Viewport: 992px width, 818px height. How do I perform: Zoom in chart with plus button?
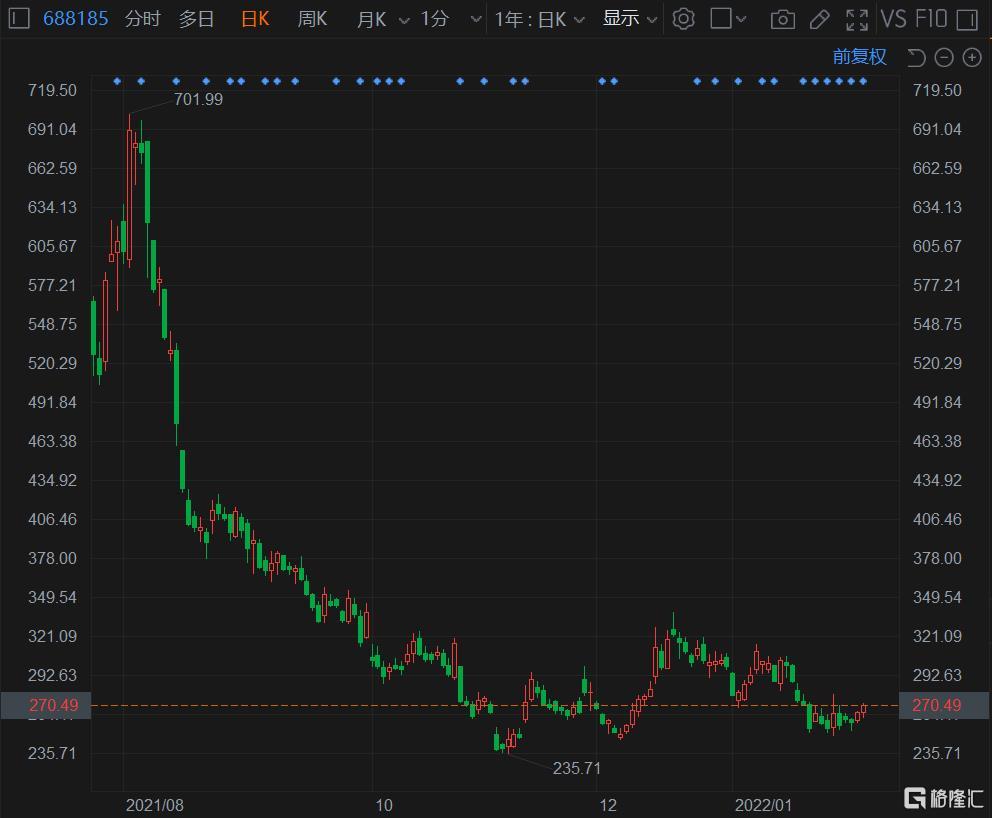(x=971, y=57)
